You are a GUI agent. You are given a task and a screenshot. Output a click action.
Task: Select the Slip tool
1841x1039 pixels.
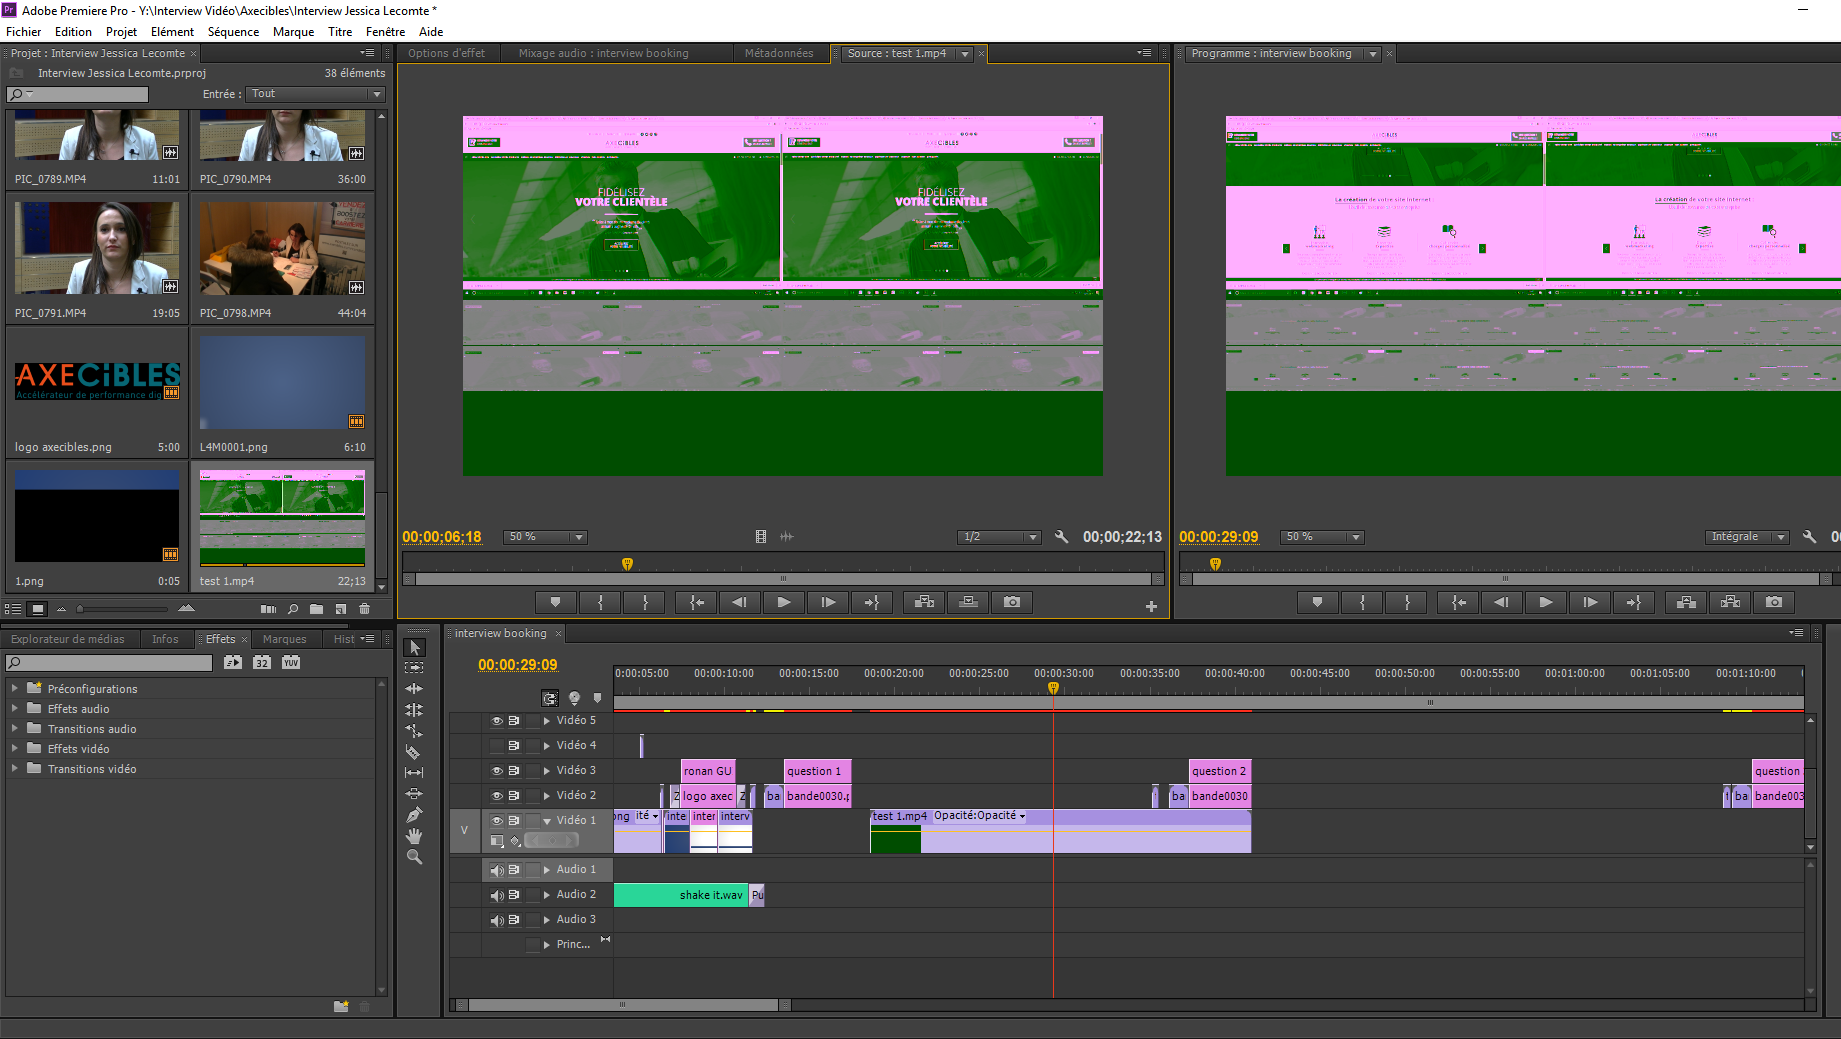point(414,772)
